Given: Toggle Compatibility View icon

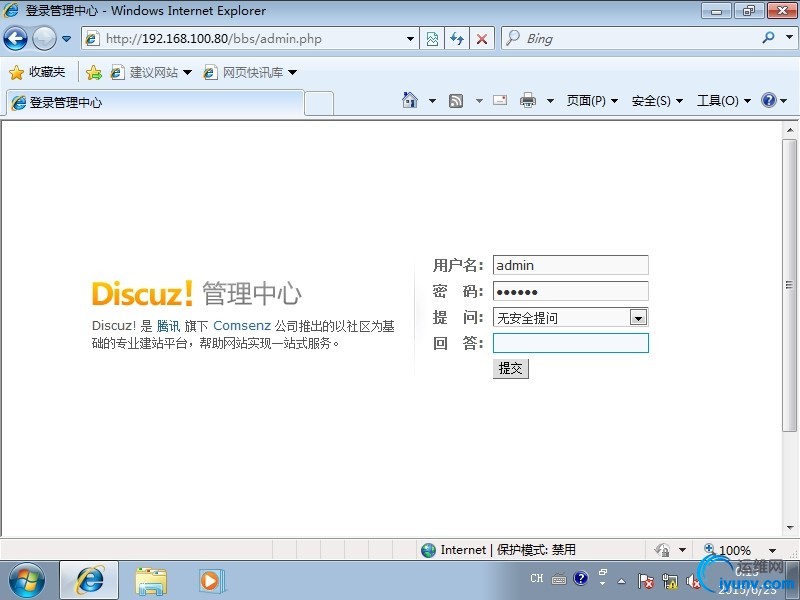Looking at the screenshot, I should pyautogui.click(x=432, y=39).
